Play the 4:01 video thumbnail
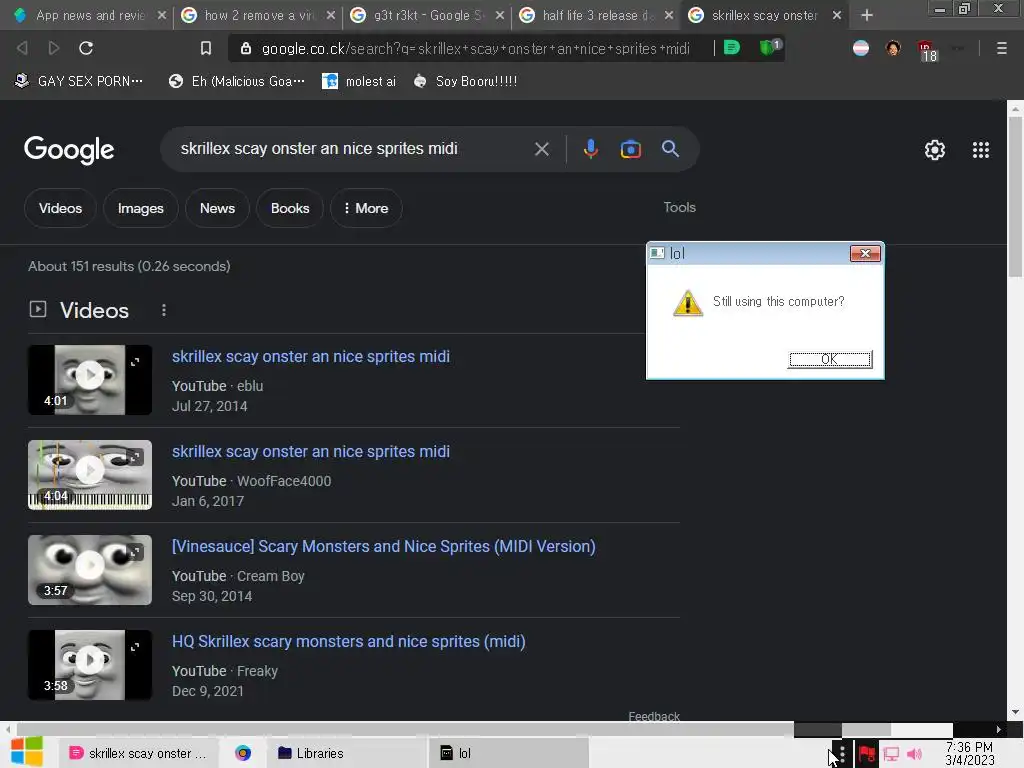 [90, 379]
